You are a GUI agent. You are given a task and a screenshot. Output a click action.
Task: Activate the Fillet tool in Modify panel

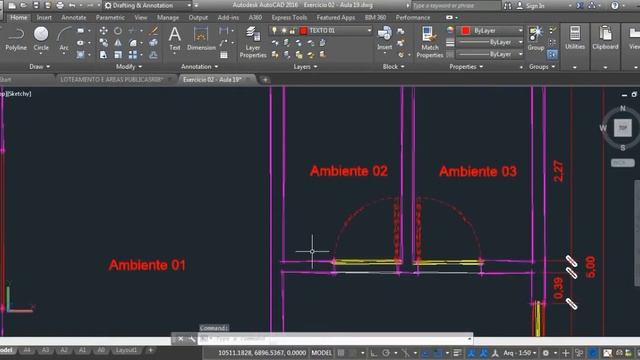pyautogui.click(x=133, y=42)
